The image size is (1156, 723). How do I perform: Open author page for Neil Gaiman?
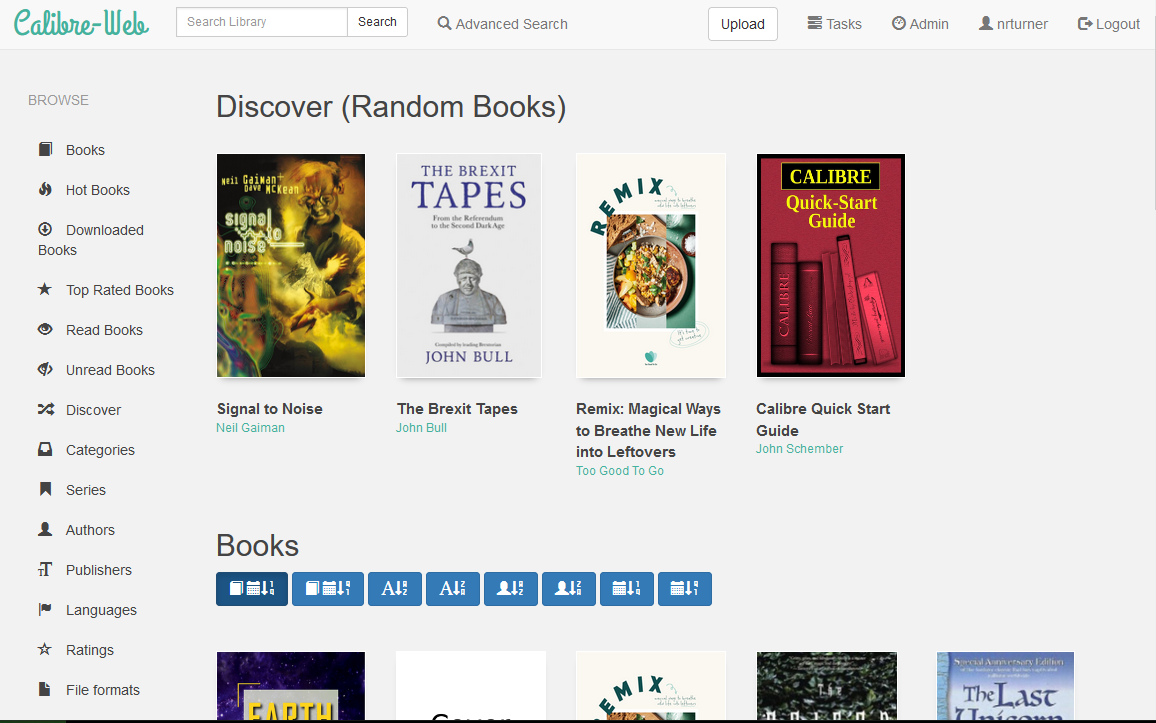250,427
